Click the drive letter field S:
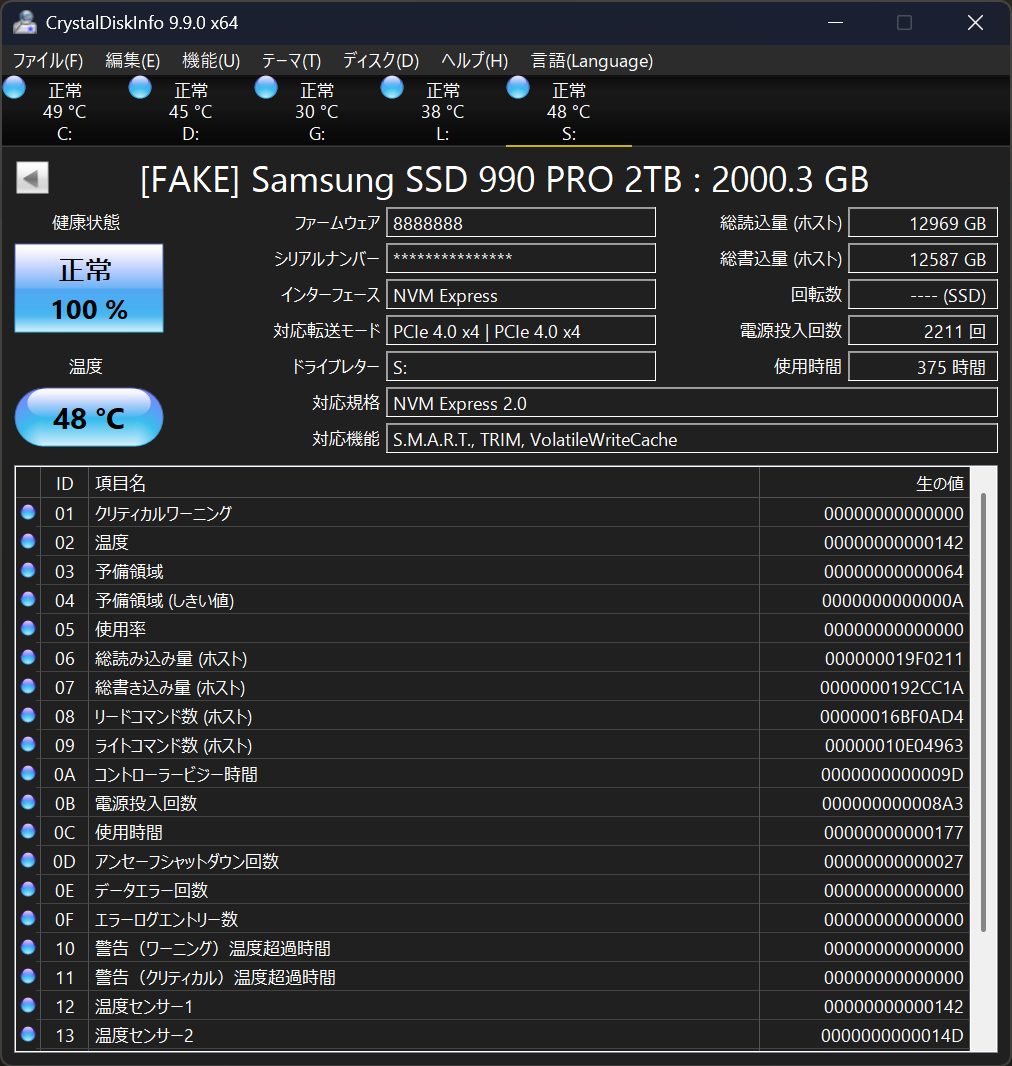 pyautogui.click(x=521, y=367)
